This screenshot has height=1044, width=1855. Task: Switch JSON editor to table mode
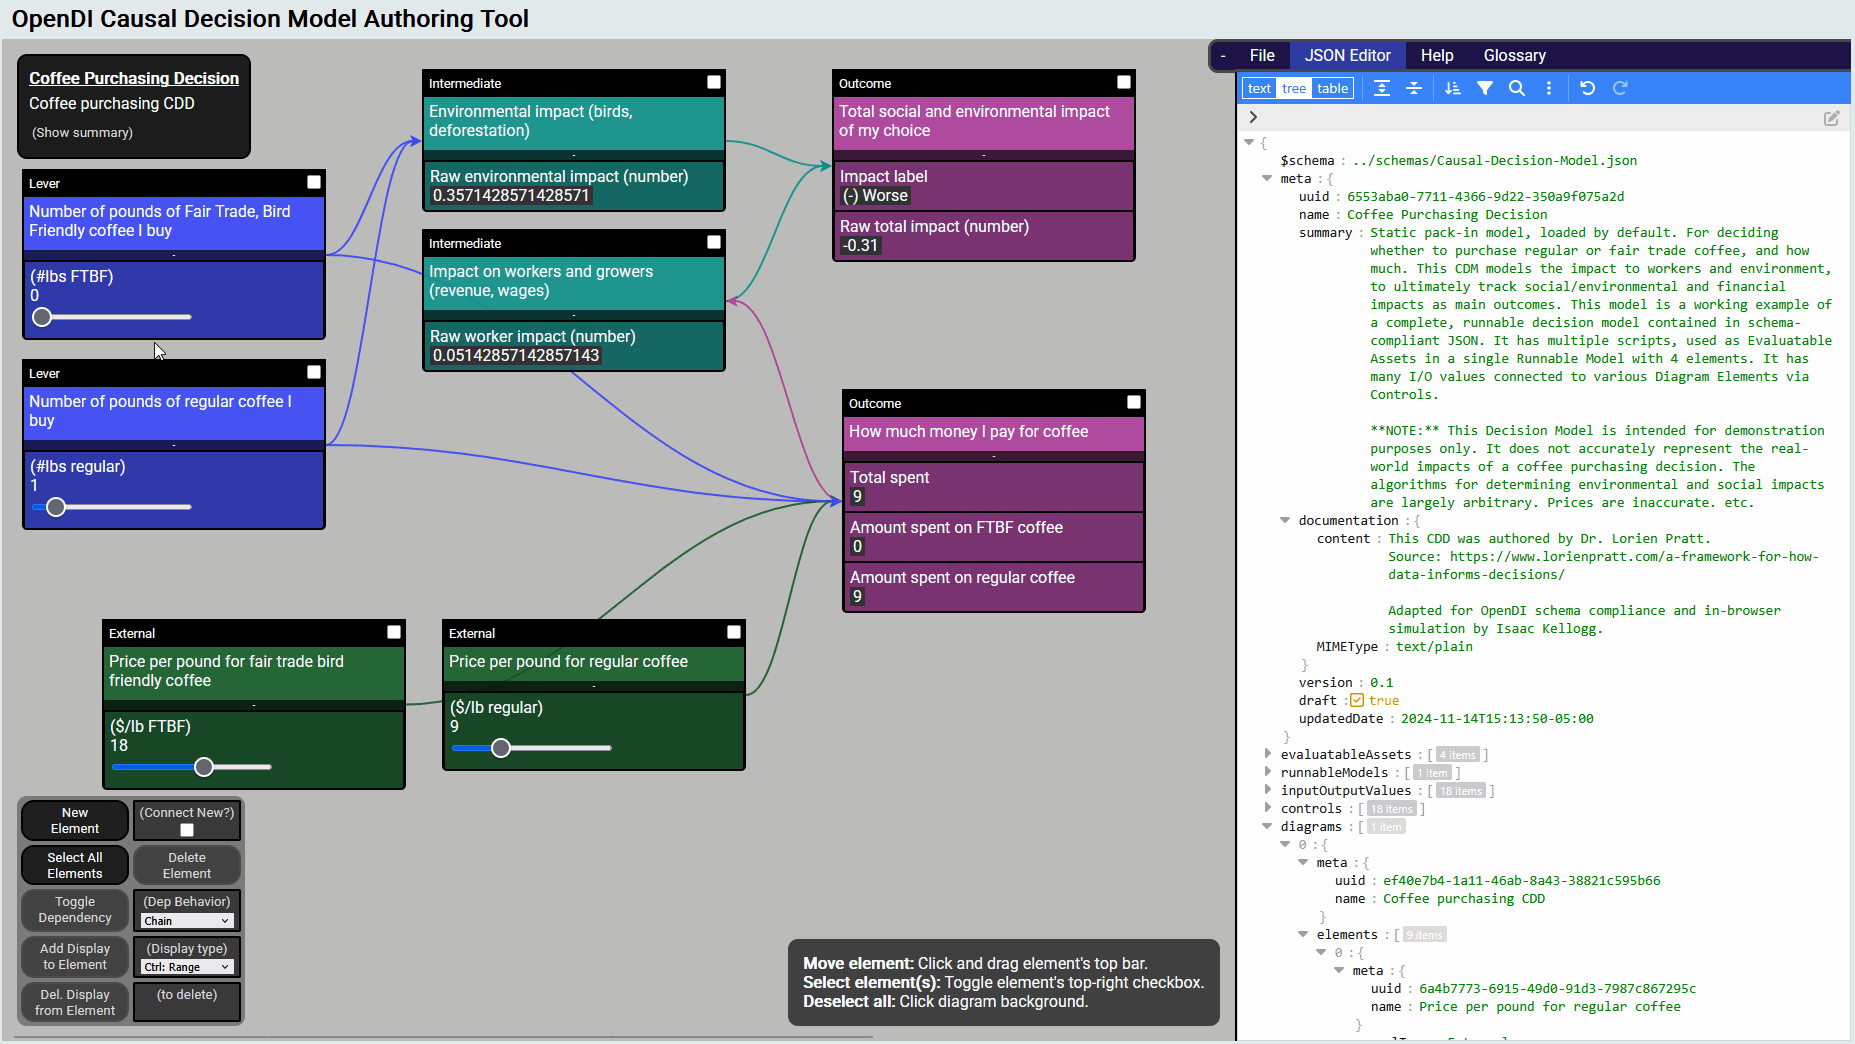(x=1332, y=88)
